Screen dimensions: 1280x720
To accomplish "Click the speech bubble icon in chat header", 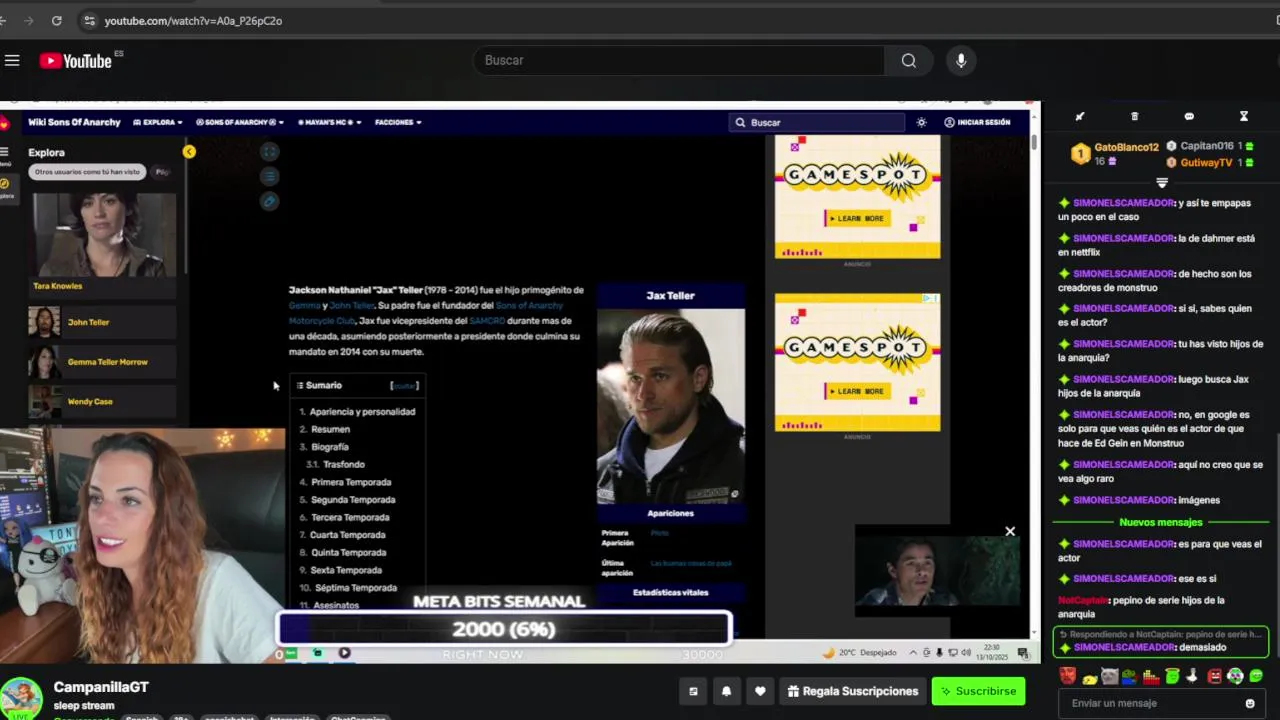I will point(1189,116).
